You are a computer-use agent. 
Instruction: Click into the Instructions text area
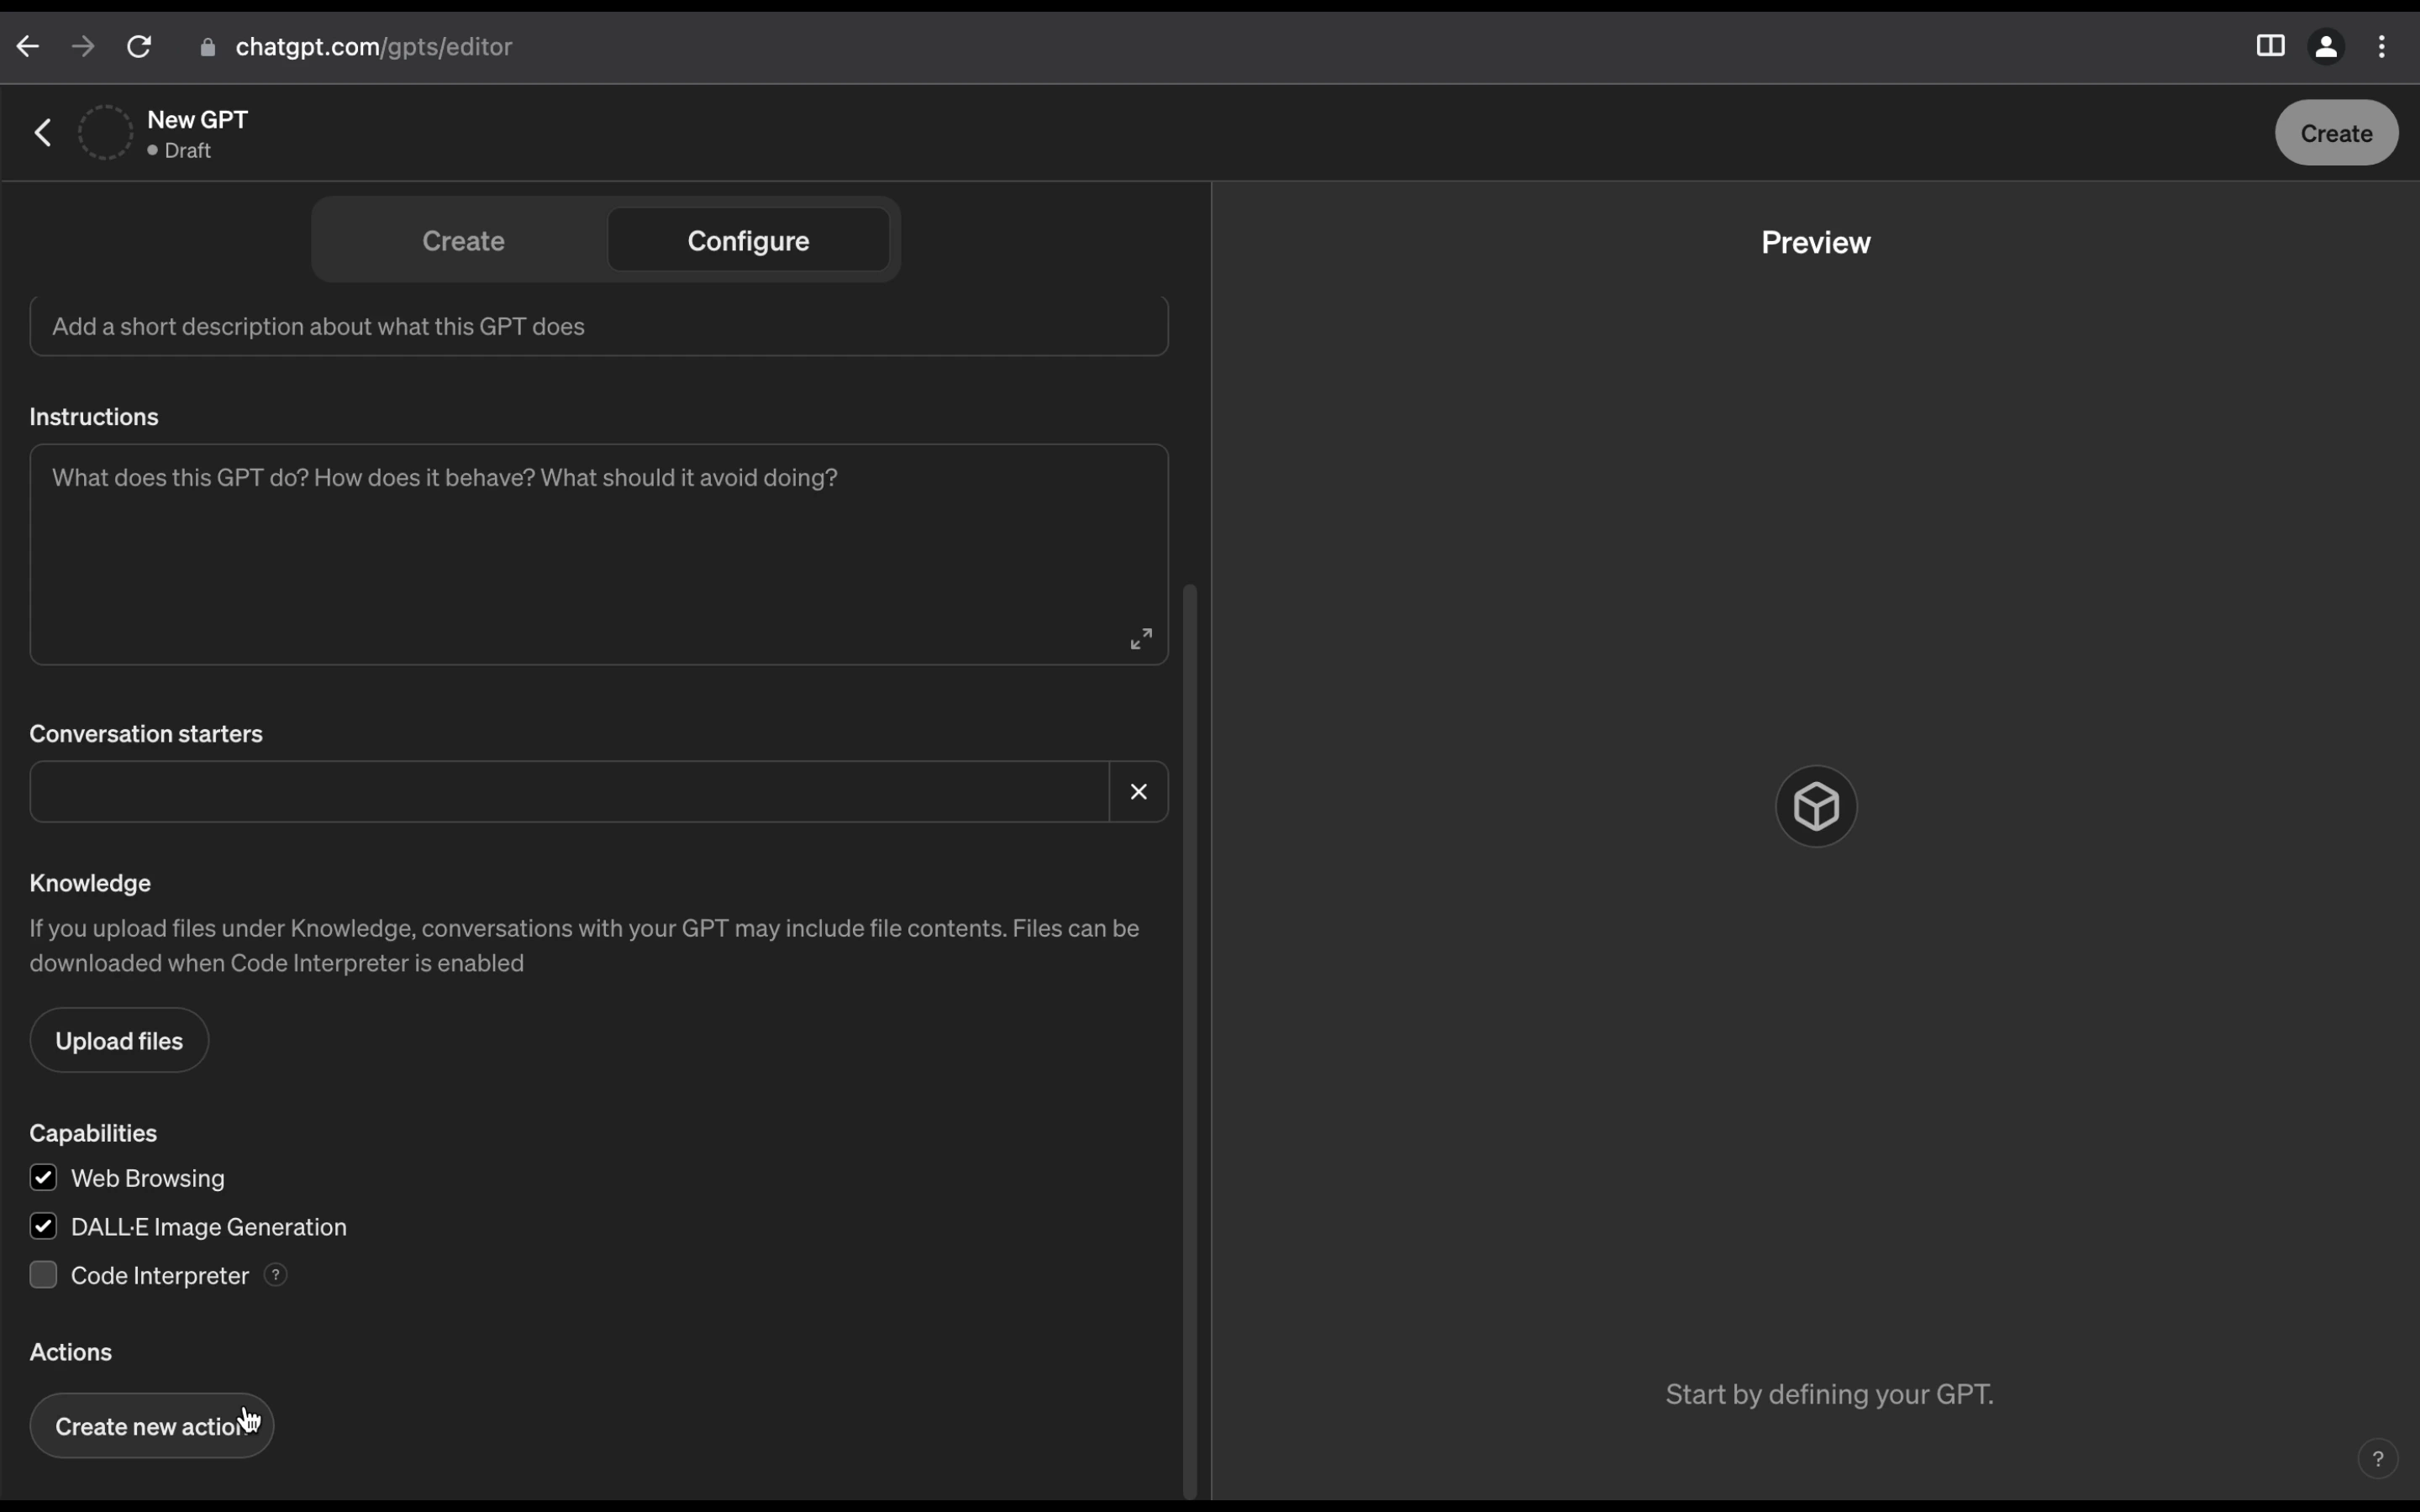pyautogui.click(x=599, y=555)
